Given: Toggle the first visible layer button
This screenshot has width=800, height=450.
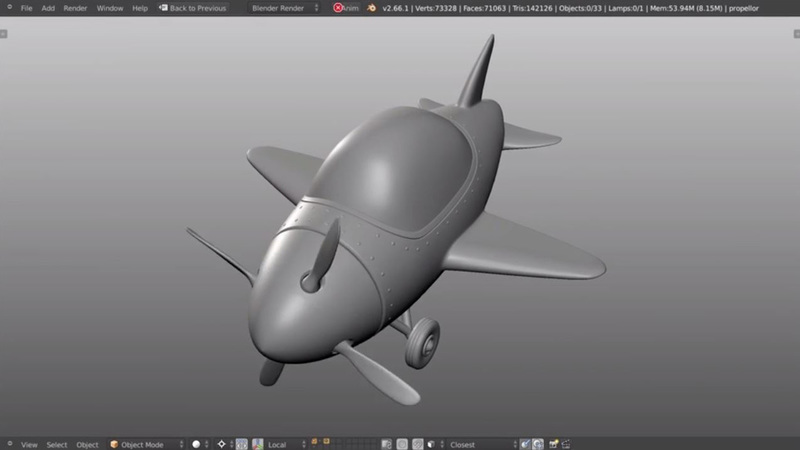Looking at the screenshot, I should [314, 441].
